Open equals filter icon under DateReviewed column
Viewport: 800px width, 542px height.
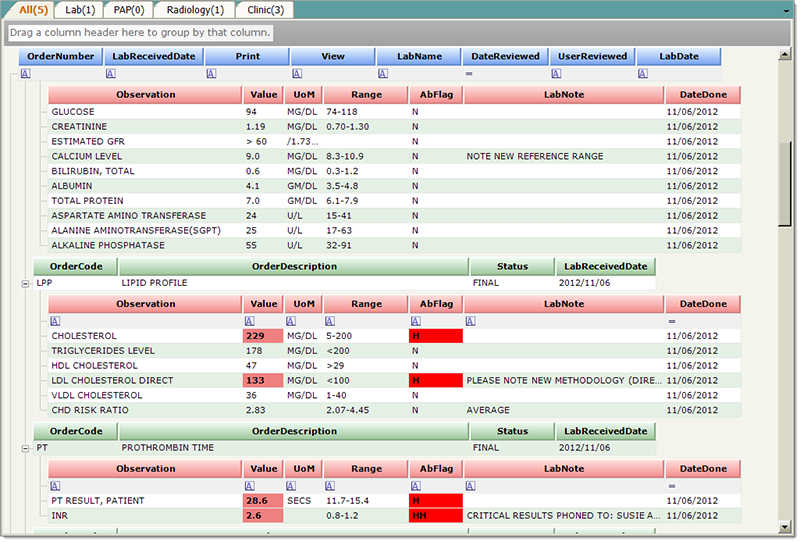(469, 73)
